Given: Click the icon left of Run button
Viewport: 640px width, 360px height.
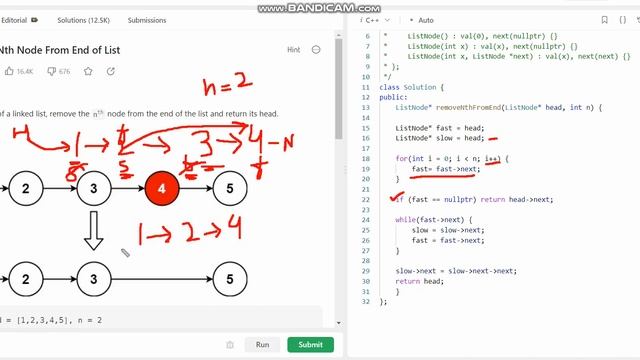Looking at the screenshot, I should point(230,344).
